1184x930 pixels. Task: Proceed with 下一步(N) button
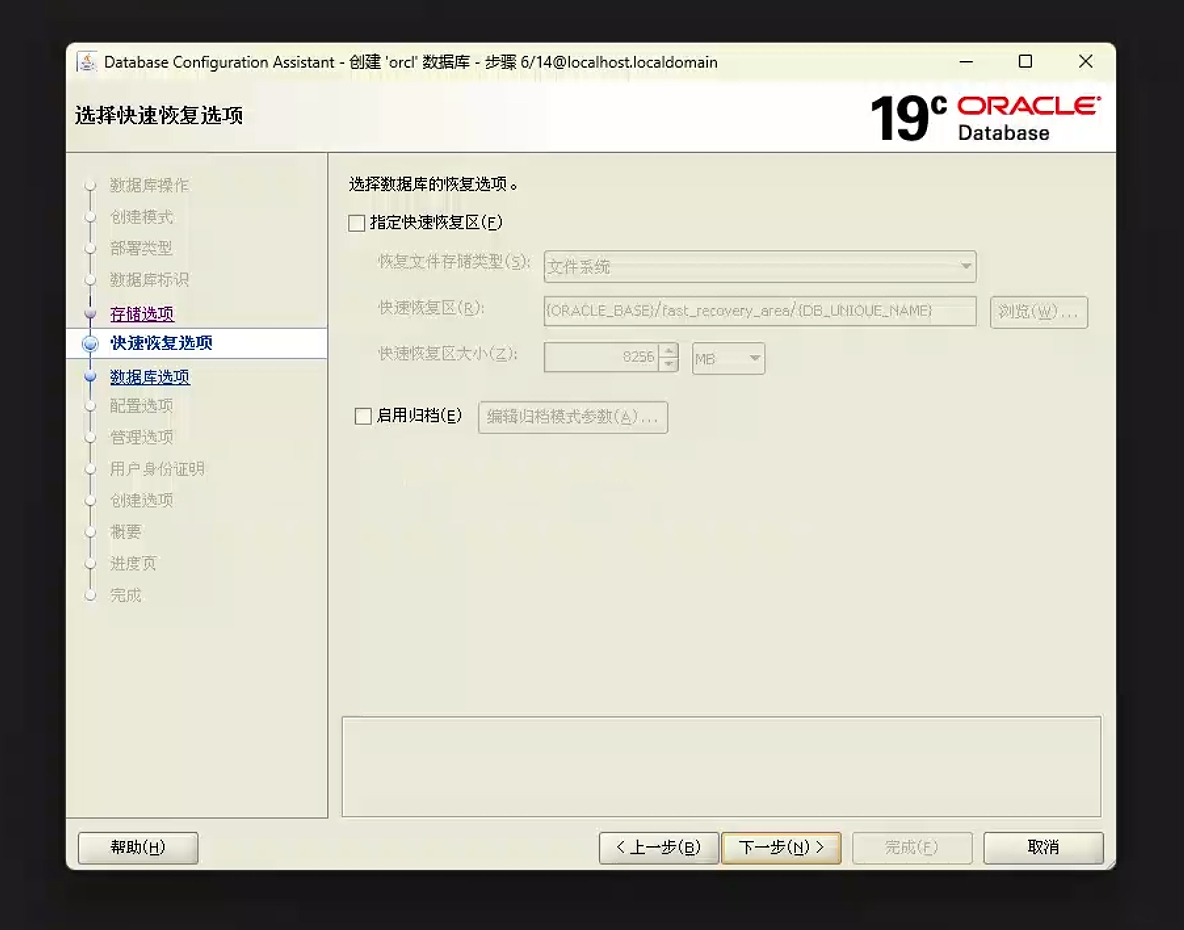click(x=782, y=848)
